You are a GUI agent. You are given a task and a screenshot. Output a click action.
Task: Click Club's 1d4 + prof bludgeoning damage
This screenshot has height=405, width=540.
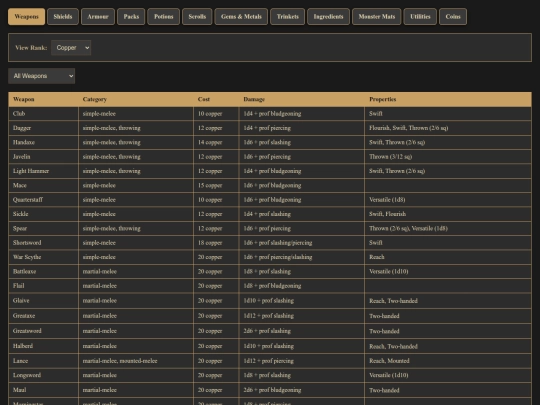[x=272, y=114]
